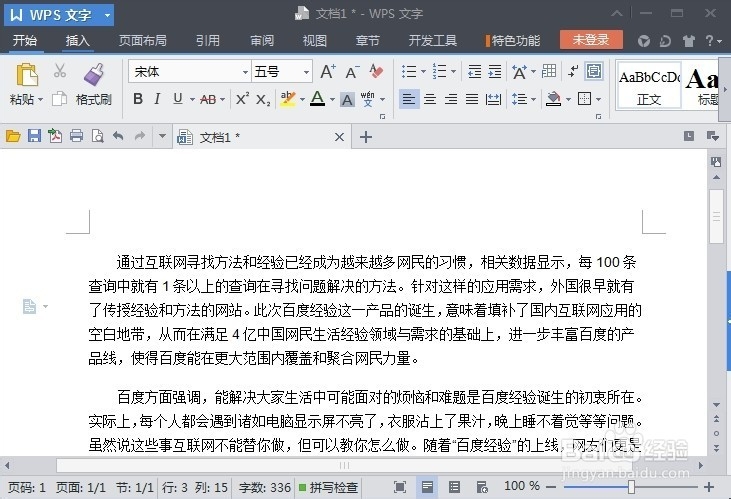Expand borders dropdown arrow
Image resolution: width=731 pixels, height=499 pixels.
point(599,99)
